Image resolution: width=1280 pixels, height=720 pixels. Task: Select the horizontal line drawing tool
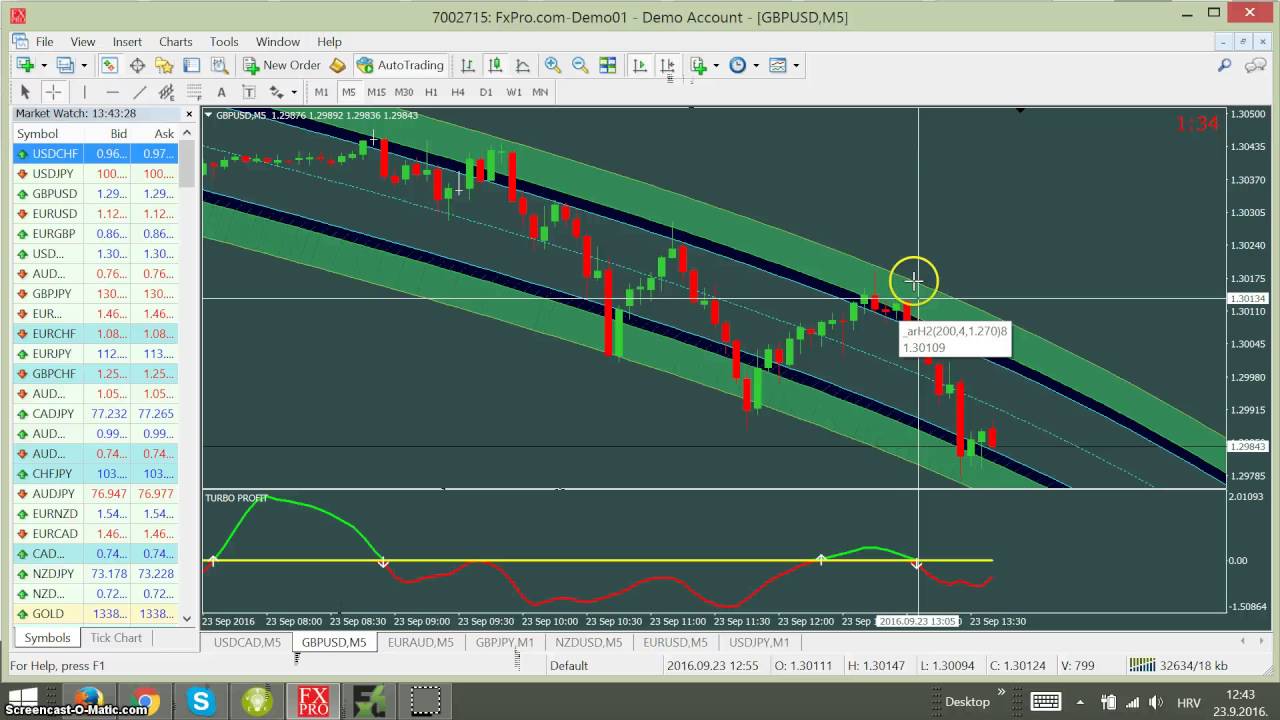click(x=112, y=92)
